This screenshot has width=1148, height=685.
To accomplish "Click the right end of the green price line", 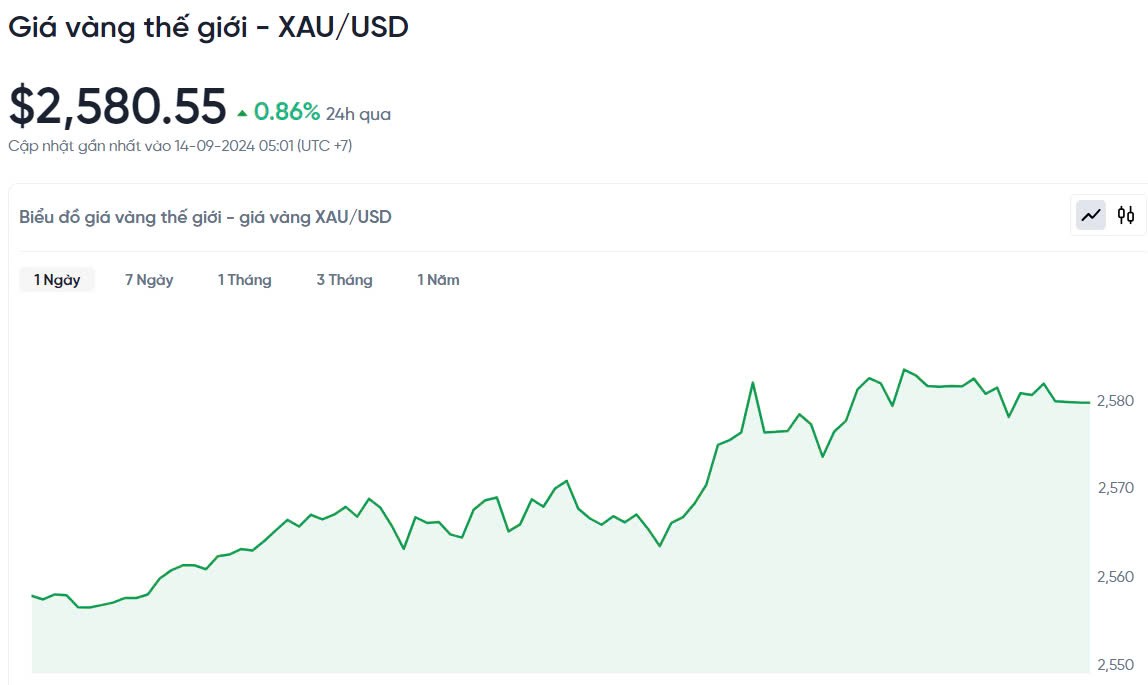I will [x=1087, y=402].
